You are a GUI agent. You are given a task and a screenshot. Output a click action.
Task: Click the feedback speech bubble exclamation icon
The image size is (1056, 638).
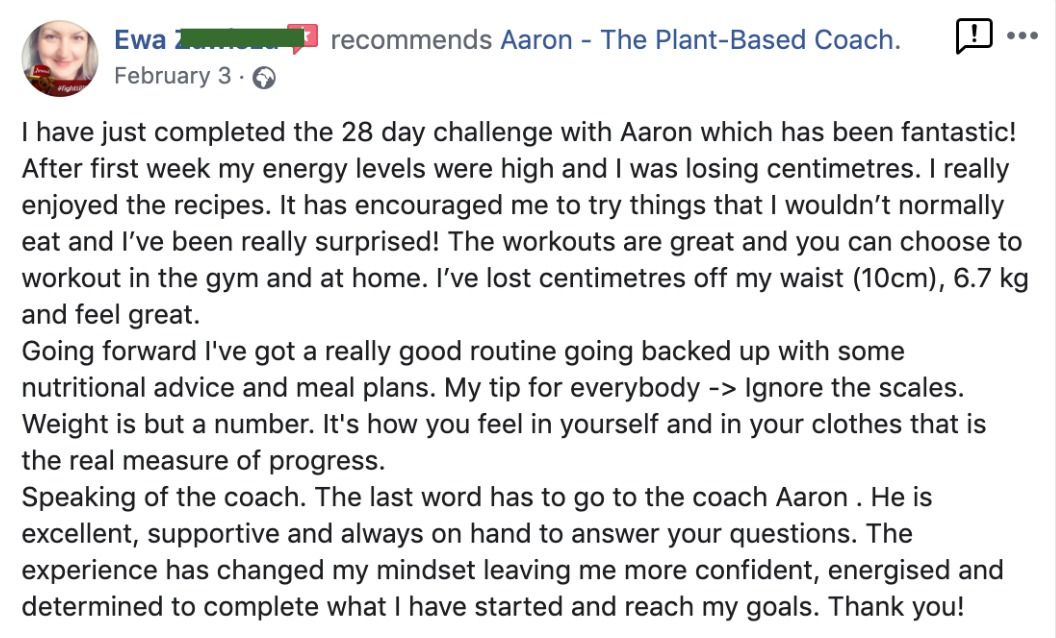coord(974,36)
